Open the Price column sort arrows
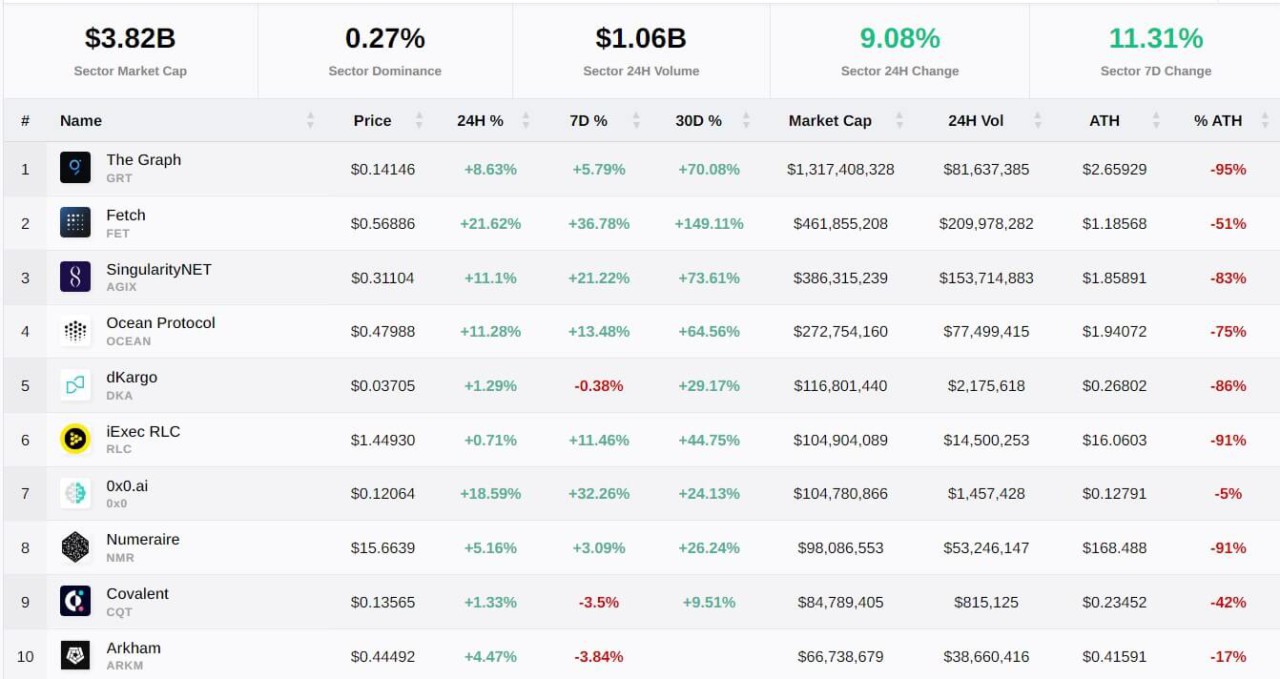Viewport: 1280px width, 679px height. click(x=420, y=120)
